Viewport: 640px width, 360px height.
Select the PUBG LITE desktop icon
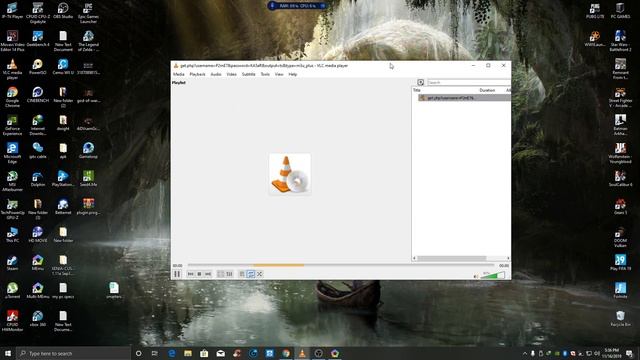tap(595, 11)
